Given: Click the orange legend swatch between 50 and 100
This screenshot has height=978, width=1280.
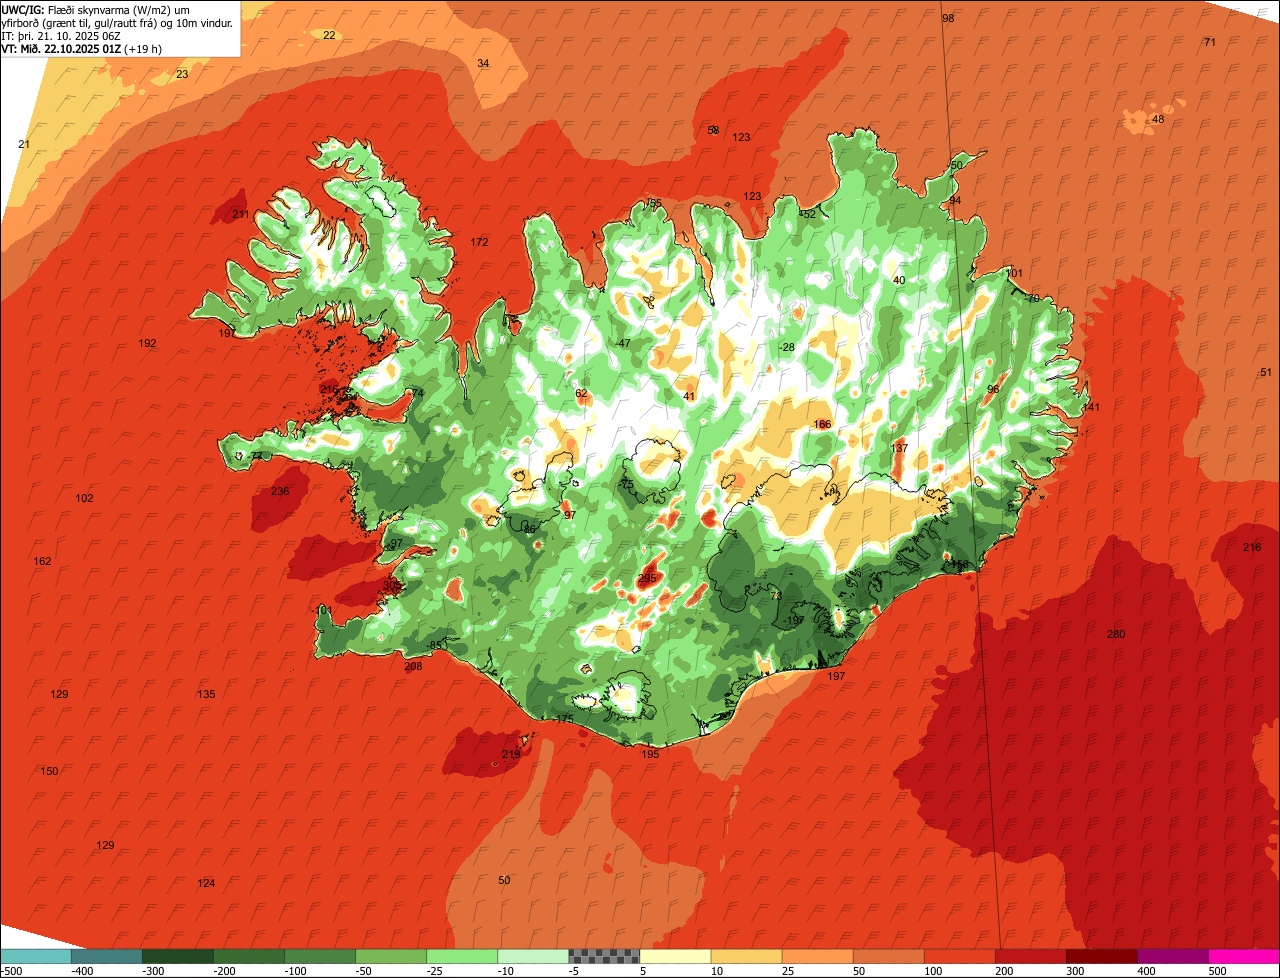Looking at the screenshot, I should (888, 956).
